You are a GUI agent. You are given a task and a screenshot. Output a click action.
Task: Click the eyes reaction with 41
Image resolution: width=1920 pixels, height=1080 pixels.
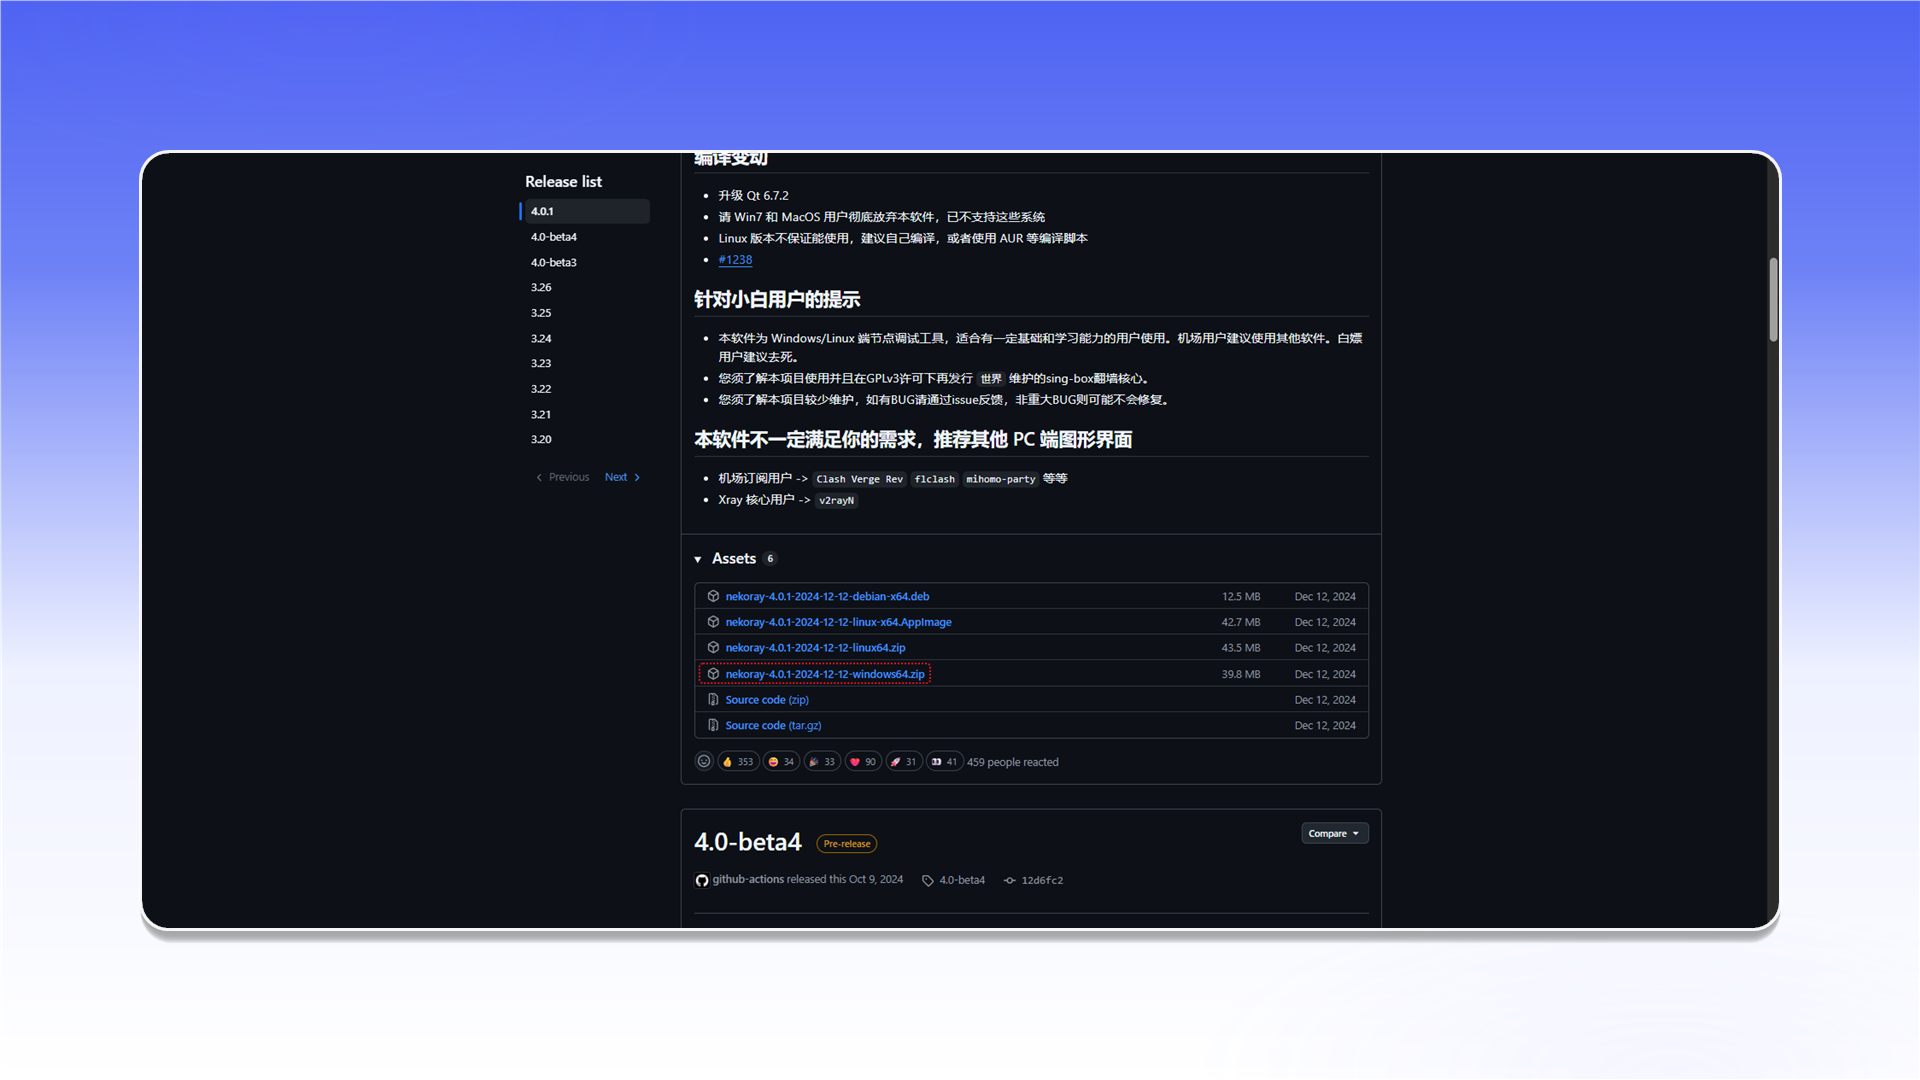click(x=944, y=762)
